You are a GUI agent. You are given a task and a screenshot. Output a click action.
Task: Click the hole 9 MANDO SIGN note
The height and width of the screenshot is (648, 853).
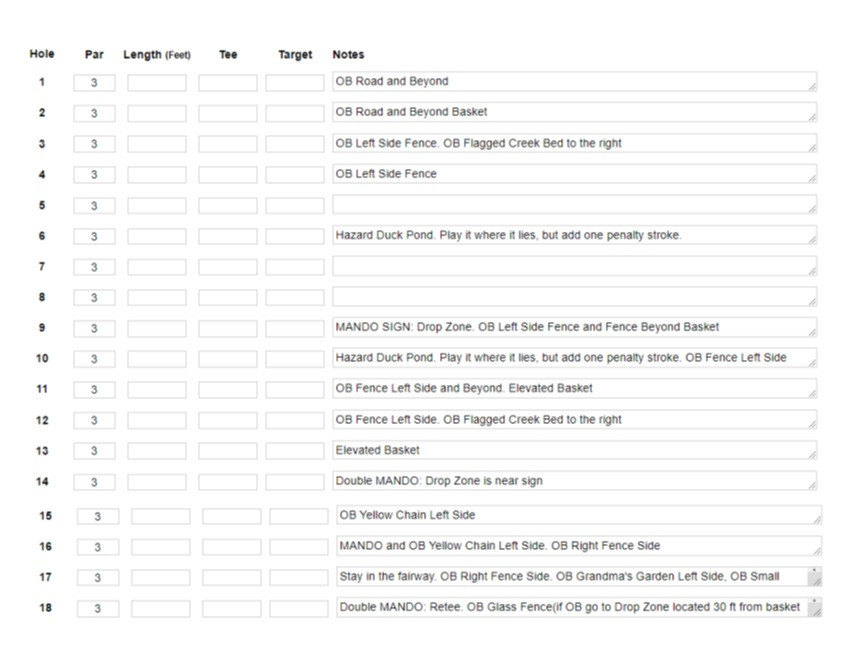click(x=574, y=328)
